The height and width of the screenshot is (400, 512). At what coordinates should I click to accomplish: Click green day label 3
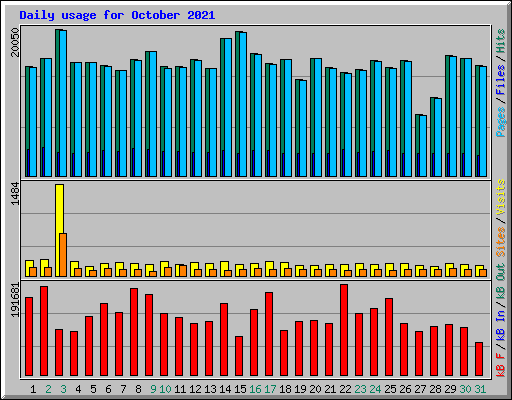pyautogui.click(x=63, y=389)
